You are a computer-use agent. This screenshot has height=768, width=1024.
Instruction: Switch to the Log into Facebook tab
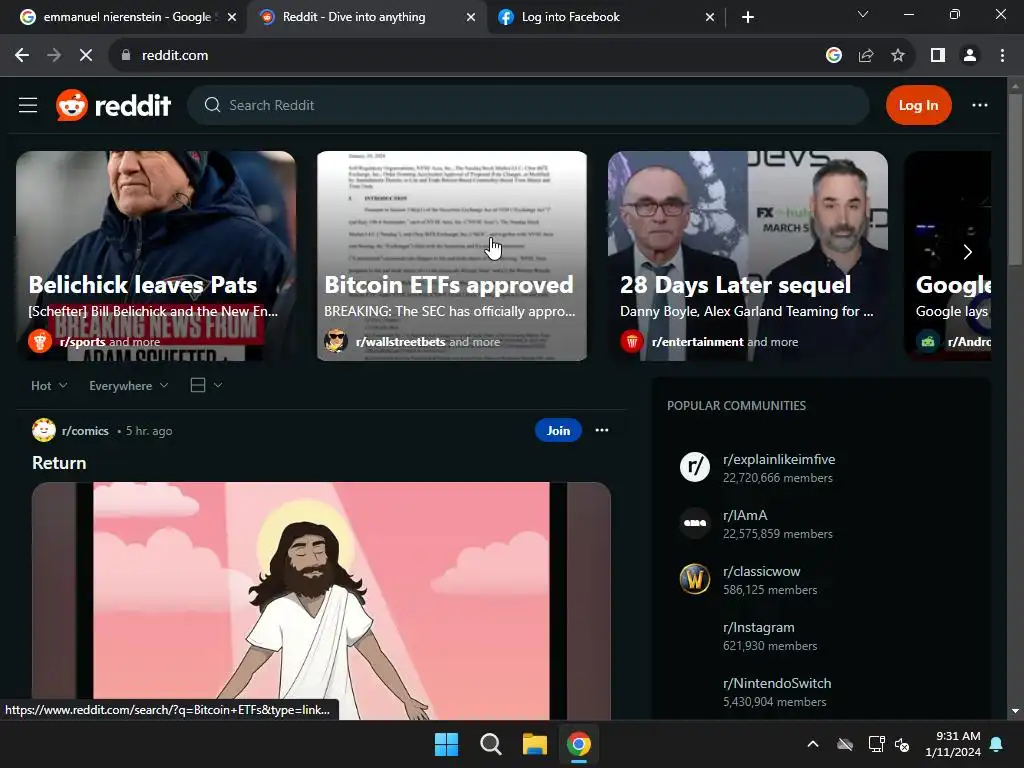[570, 17]
